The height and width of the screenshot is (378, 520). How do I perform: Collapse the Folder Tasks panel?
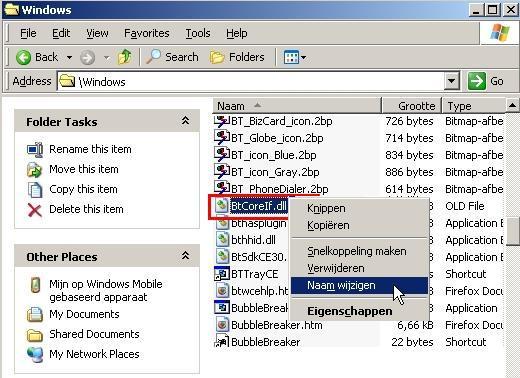pyautogui.click(x=185, y=121)
